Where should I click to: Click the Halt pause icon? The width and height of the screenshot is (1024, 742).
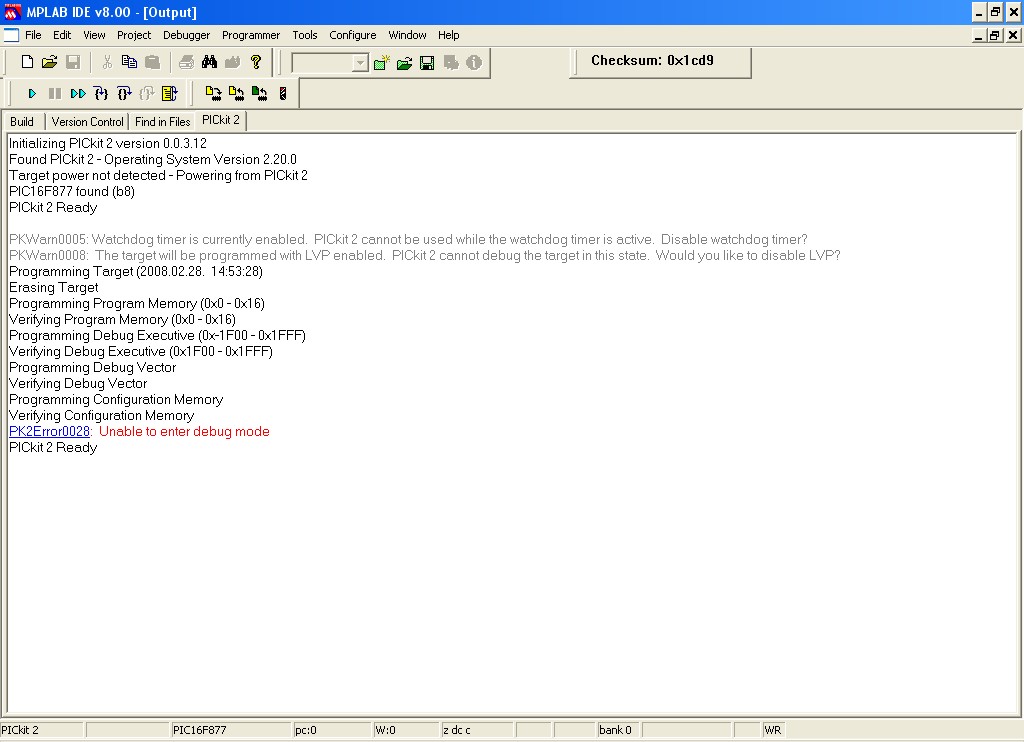point(55,93)
